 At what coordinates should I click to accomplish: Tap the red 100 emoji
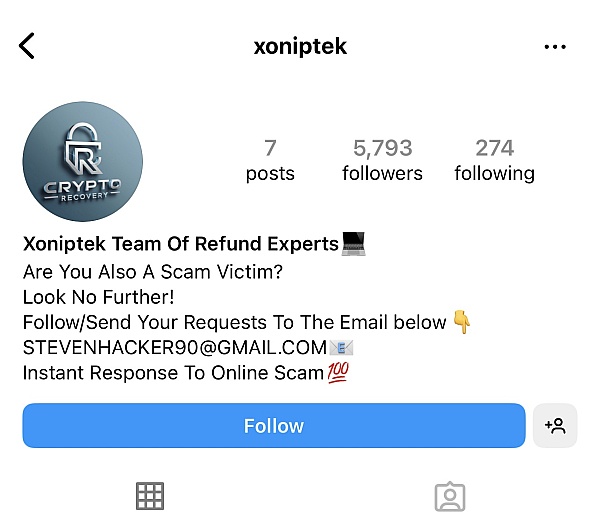[338, 373]
